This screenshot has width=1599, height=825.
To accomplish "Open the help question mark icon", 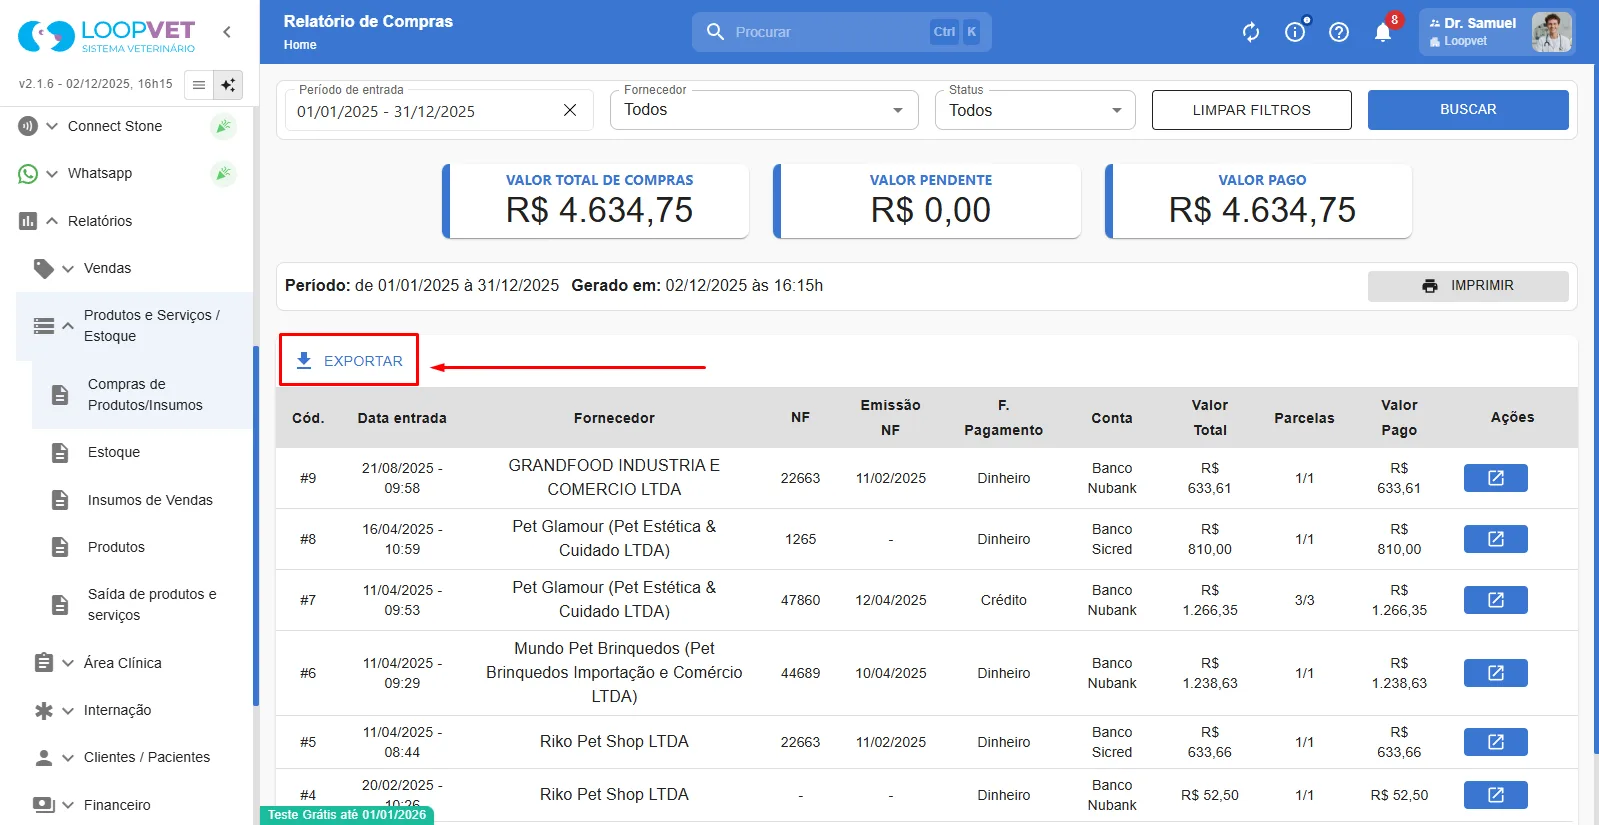I will [x=1339, y=32].
